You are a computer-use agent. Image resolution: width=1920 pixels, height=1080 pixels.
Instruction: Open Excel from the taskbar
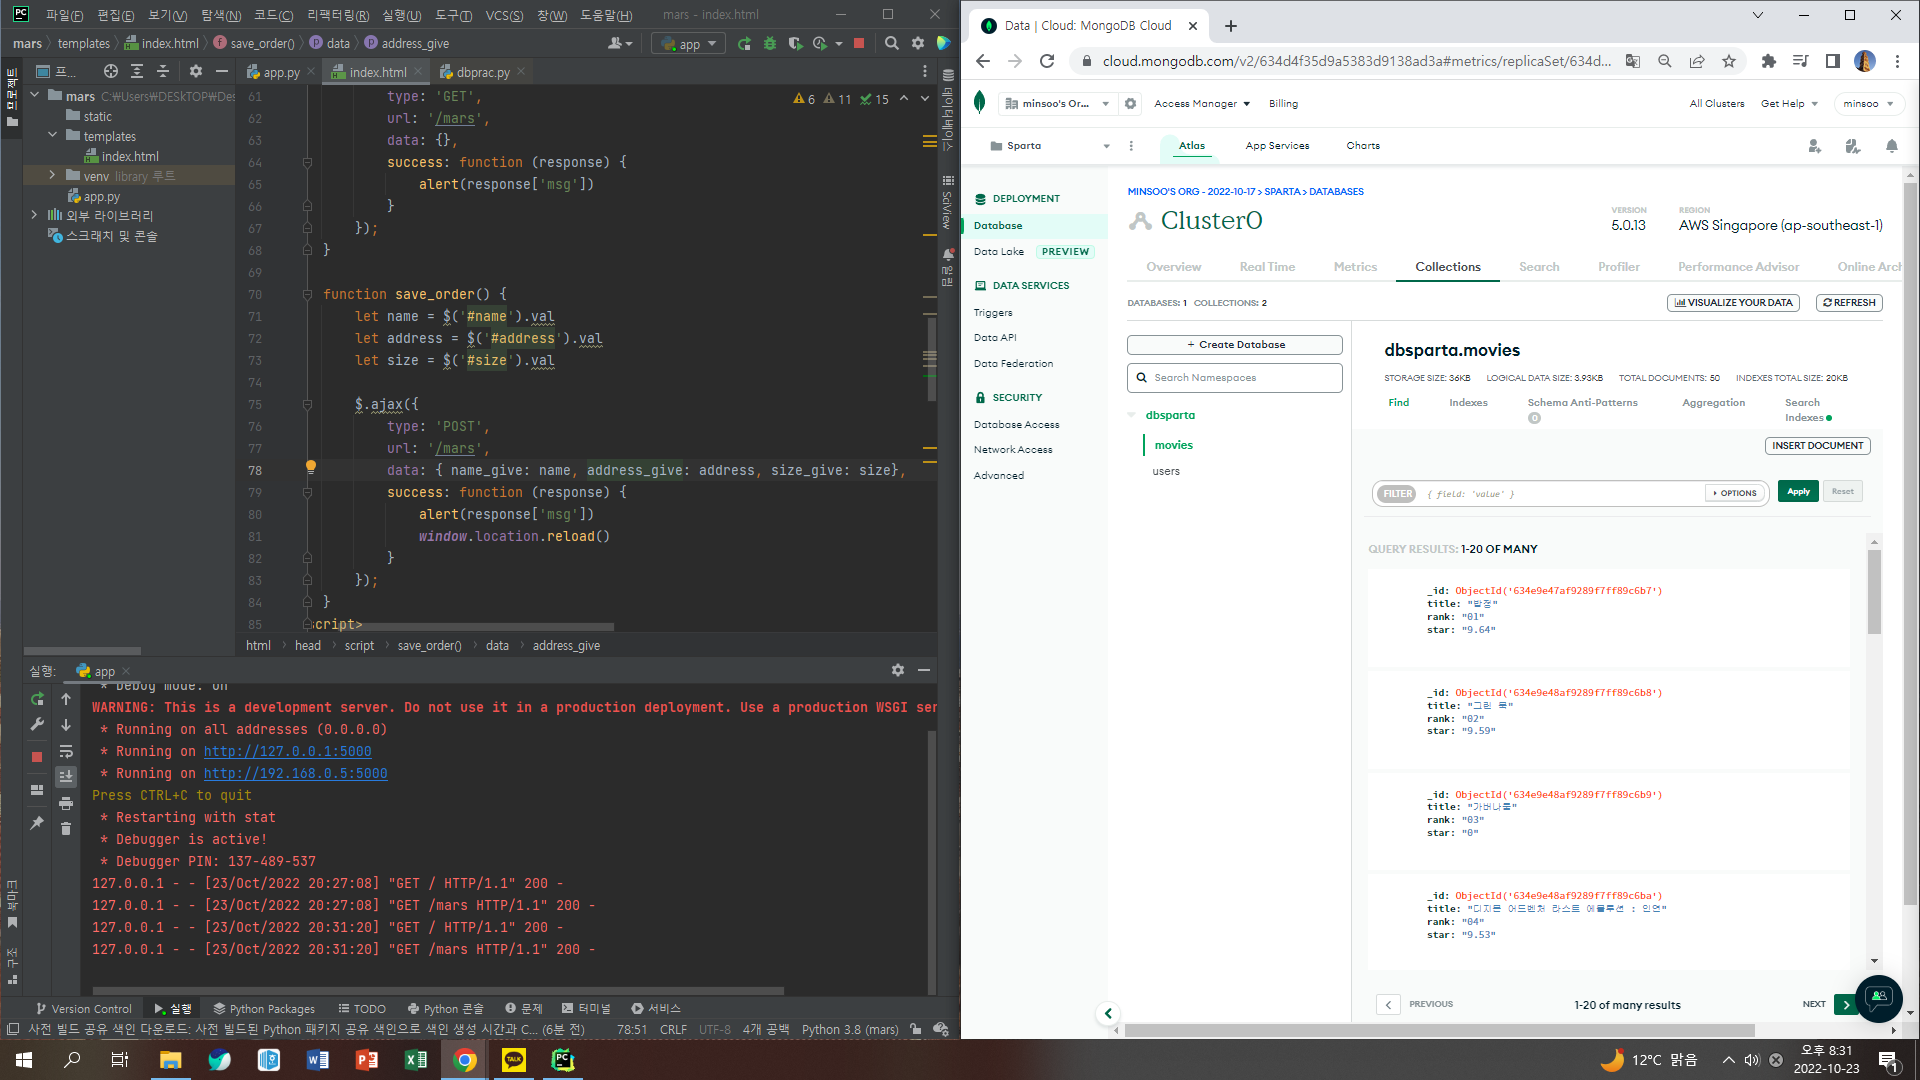pos(416,1060)
